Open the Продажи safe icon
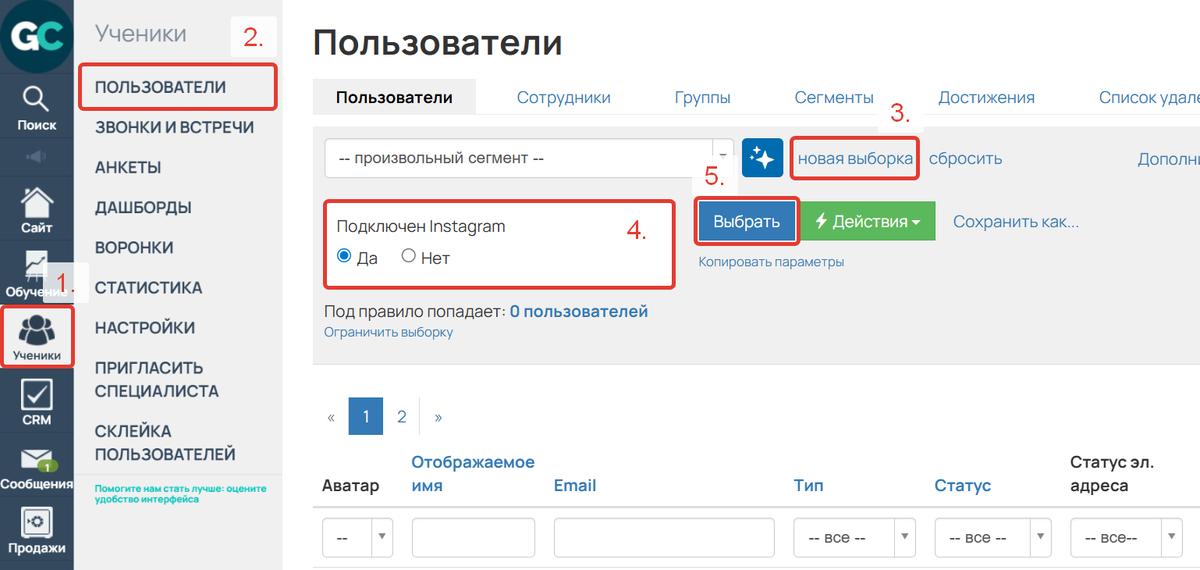Viewport: 1200px width, 570px height. point(36,530)
